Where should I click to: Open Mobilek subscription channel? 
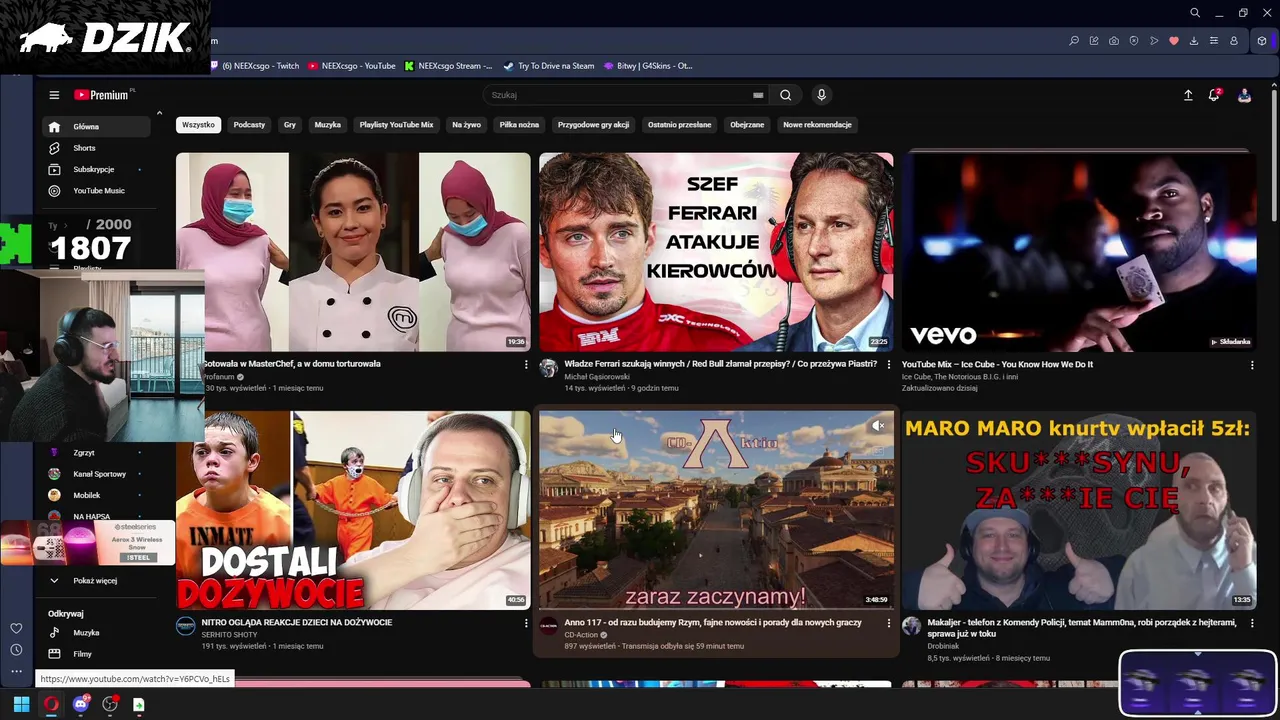tap(97, 495)
